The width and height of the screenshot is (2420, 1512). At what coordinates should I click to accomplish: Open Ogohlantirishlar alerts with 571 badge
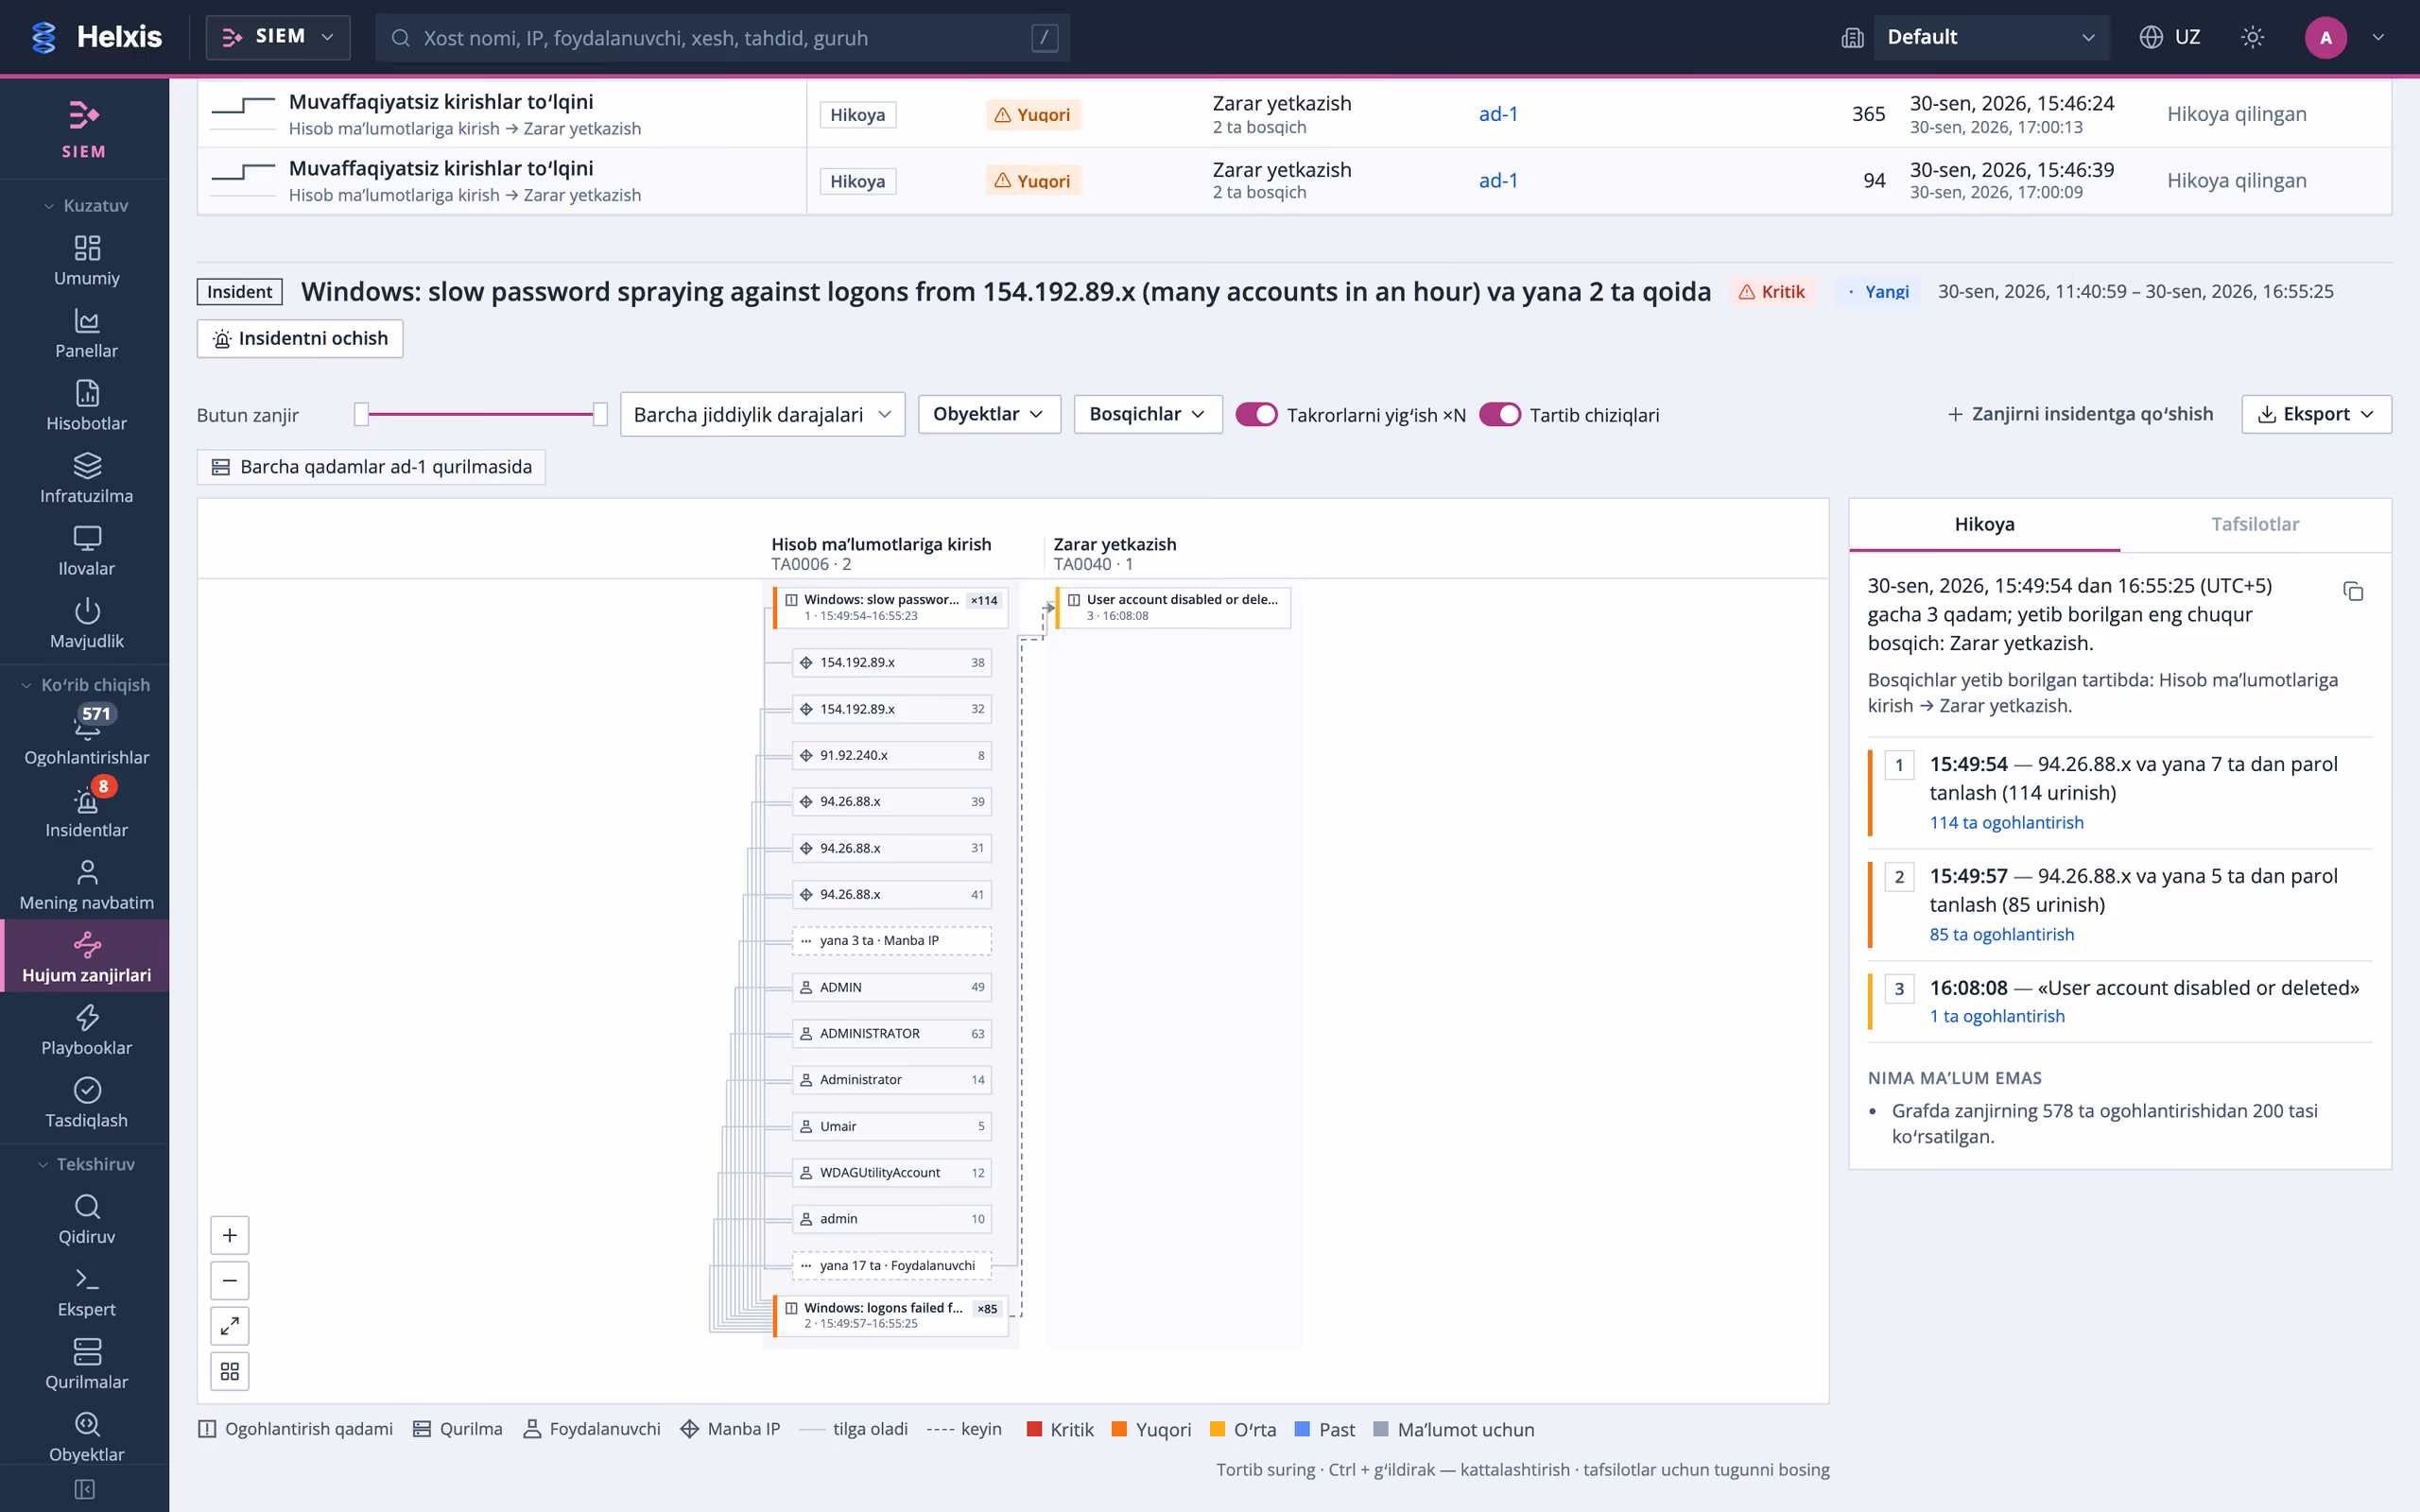86,737
